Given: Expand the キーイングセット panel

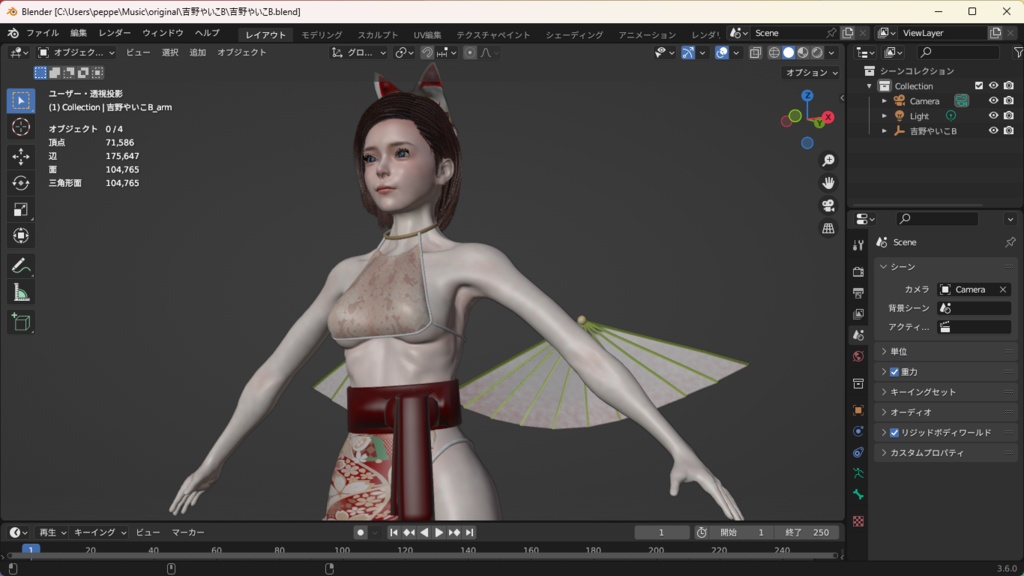Looking at the screenshot, I should coord(946,392).
